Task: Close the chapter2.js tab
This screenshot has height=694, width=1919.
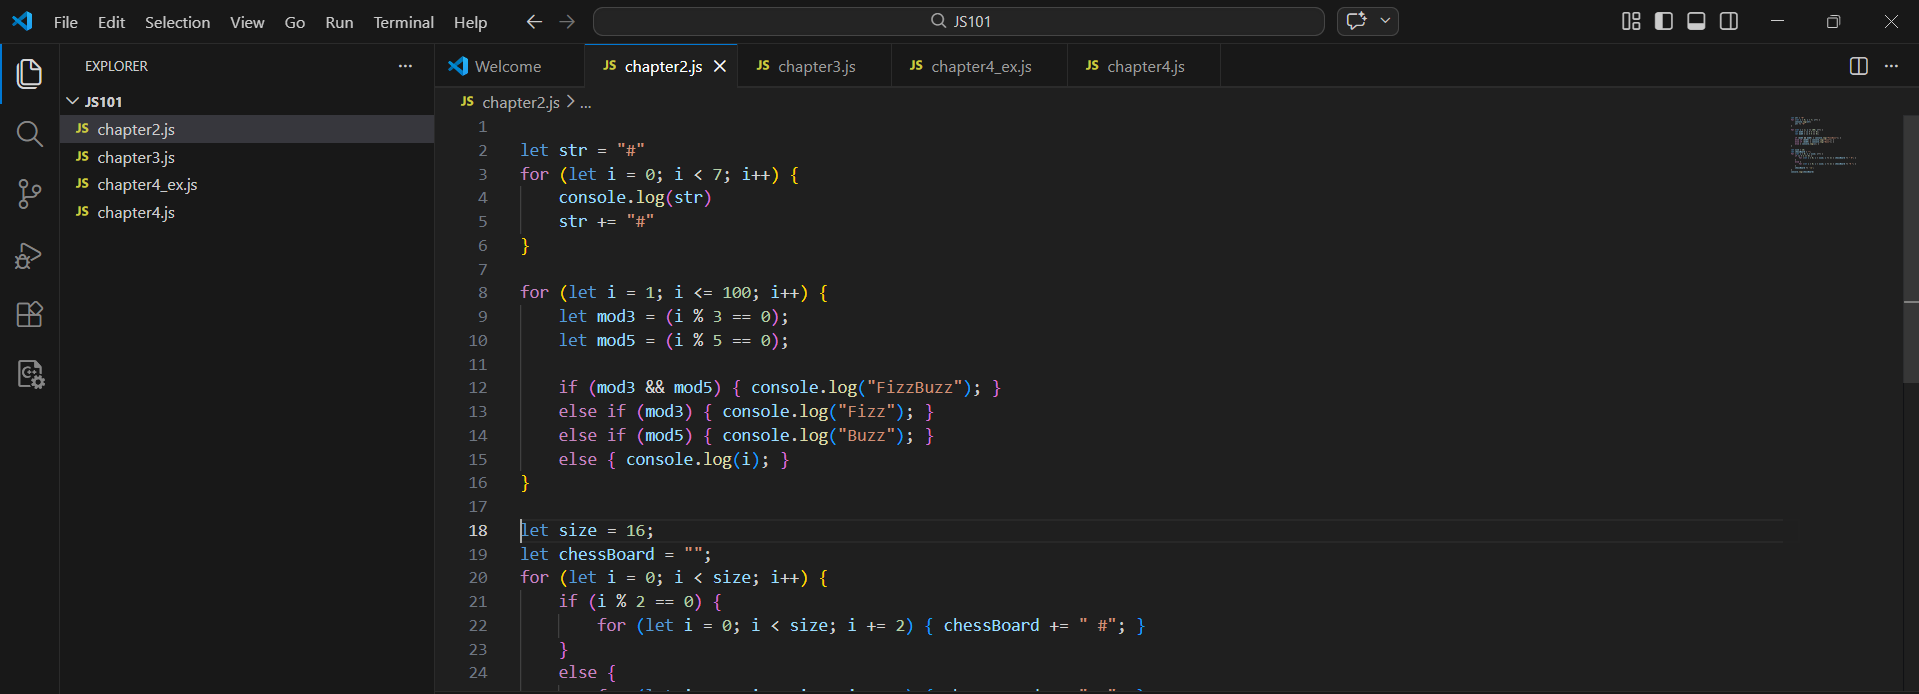Action: tap(720, 66)
